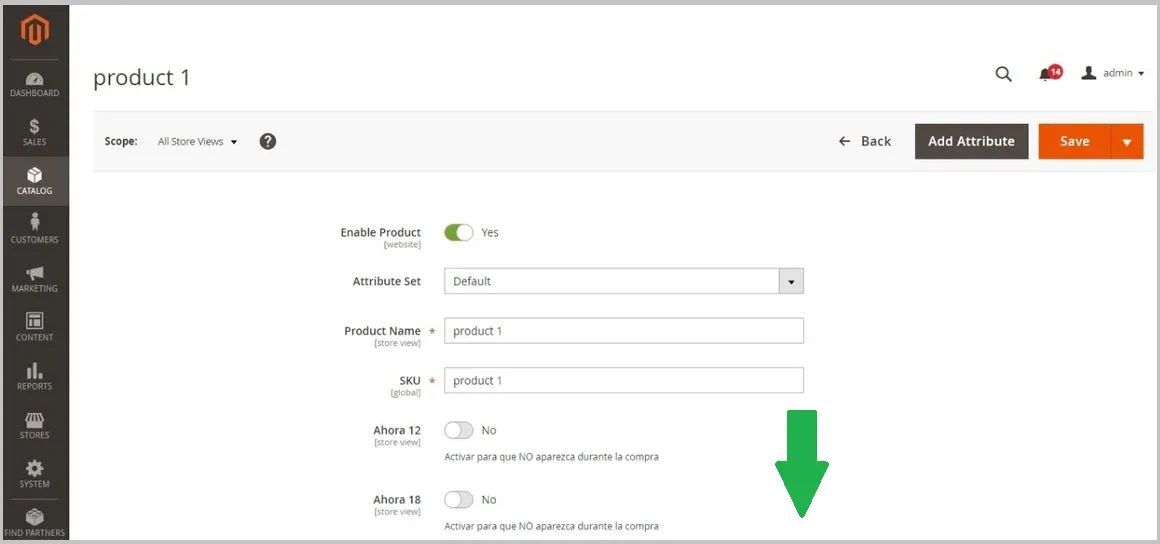Click the Back button
1160x544 pixels.
(x=865, y=141)
